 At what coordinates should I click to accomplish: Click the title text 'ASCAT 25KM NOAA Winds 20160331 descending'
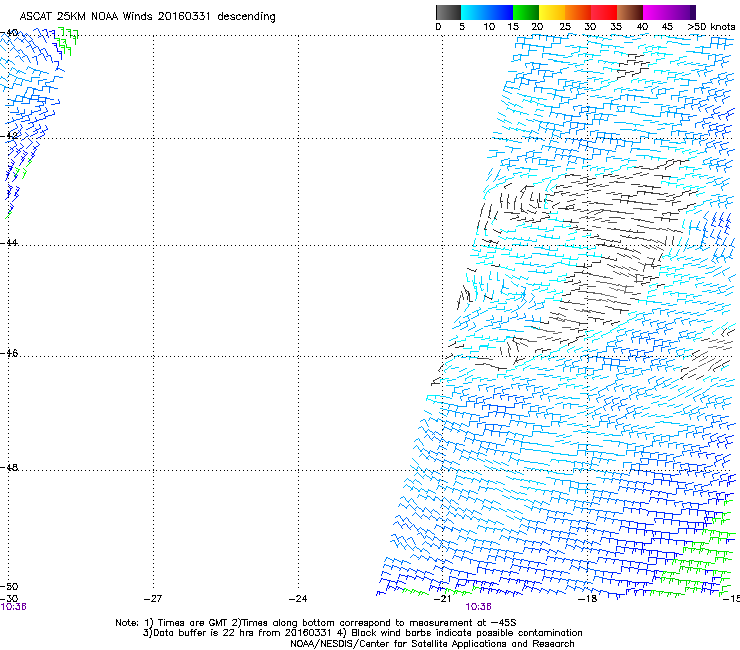147,17
